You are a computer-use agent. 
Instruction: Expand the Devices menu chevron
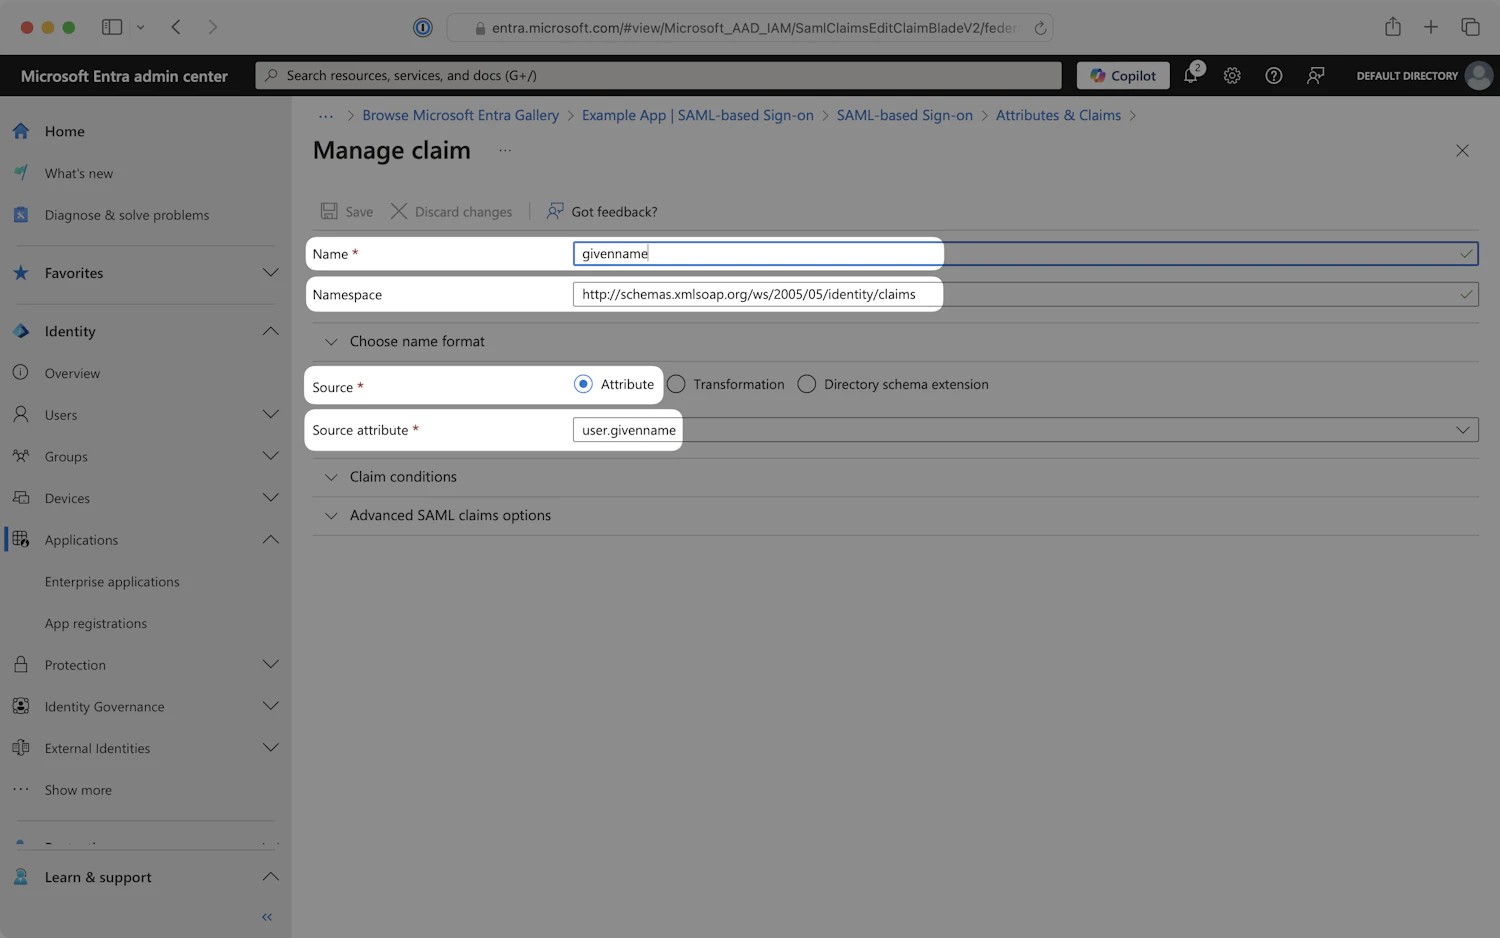pos(270,498)
